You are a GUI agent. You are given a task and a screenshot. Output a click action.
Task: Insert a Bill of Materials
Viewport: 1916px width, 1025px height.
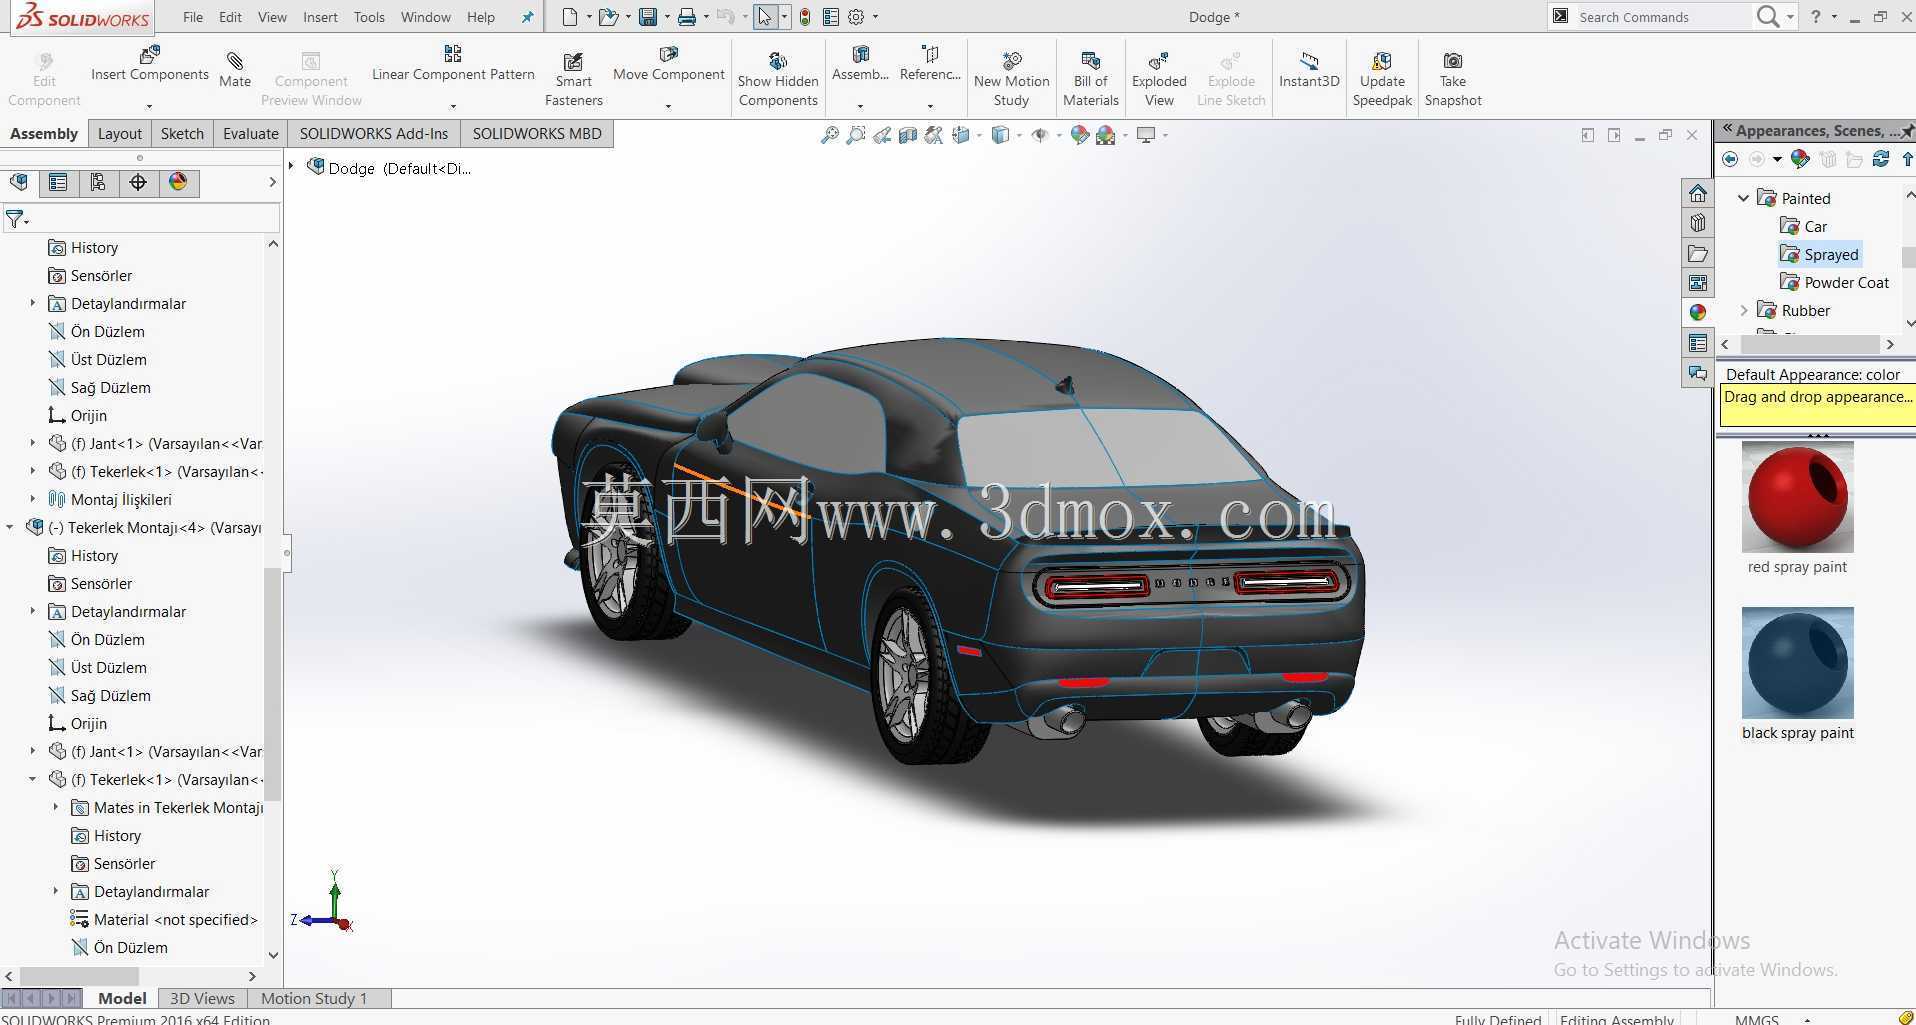coord(1090,79)
